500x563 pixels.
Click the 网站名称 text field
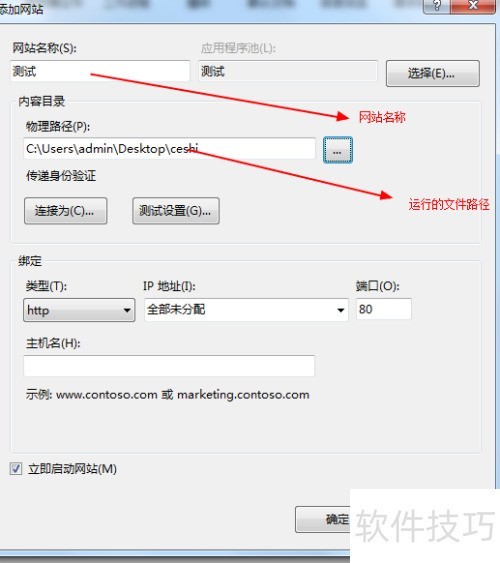[x=100, y=71]
